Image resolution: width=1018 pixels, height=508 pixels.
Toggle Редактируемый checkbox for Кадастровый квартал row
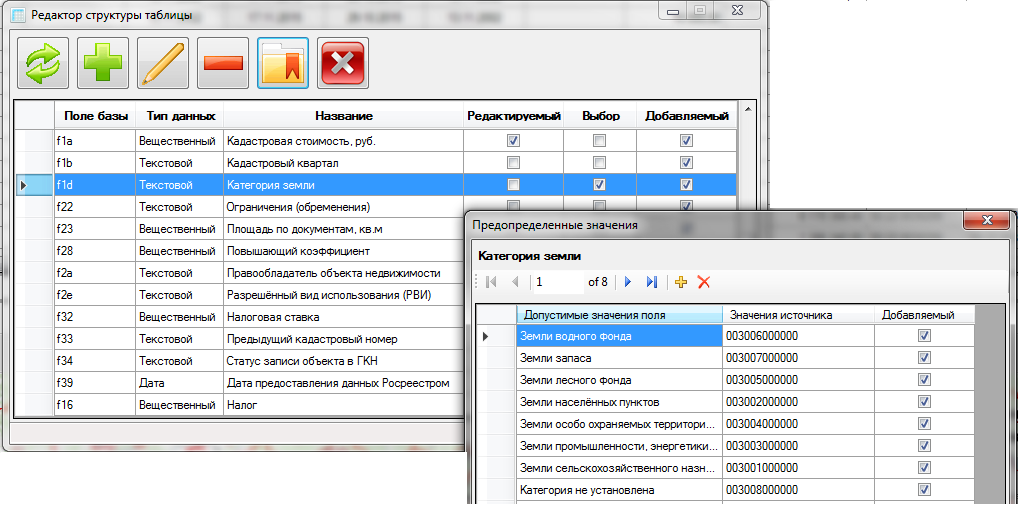coord(514,162)
